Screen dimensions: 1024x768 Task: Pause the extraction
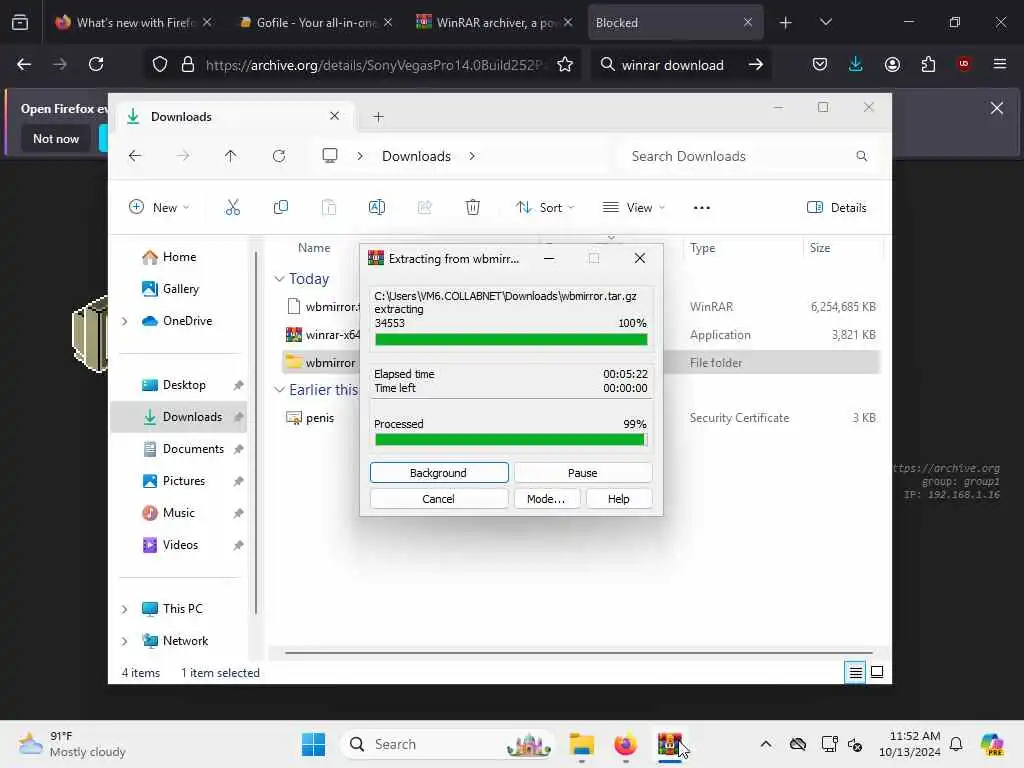pyautogui.click(x=583, y=473)
